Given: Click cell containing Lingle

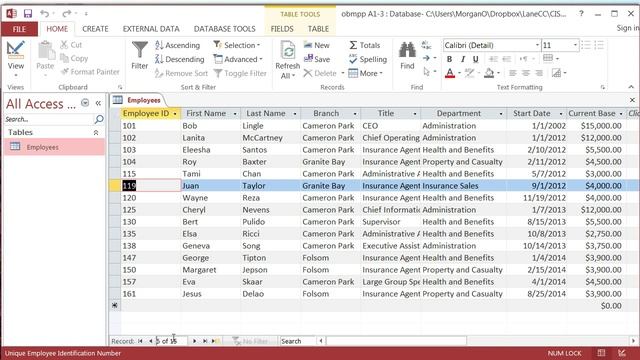Looking at the screenshot, I should pos(271,126).
